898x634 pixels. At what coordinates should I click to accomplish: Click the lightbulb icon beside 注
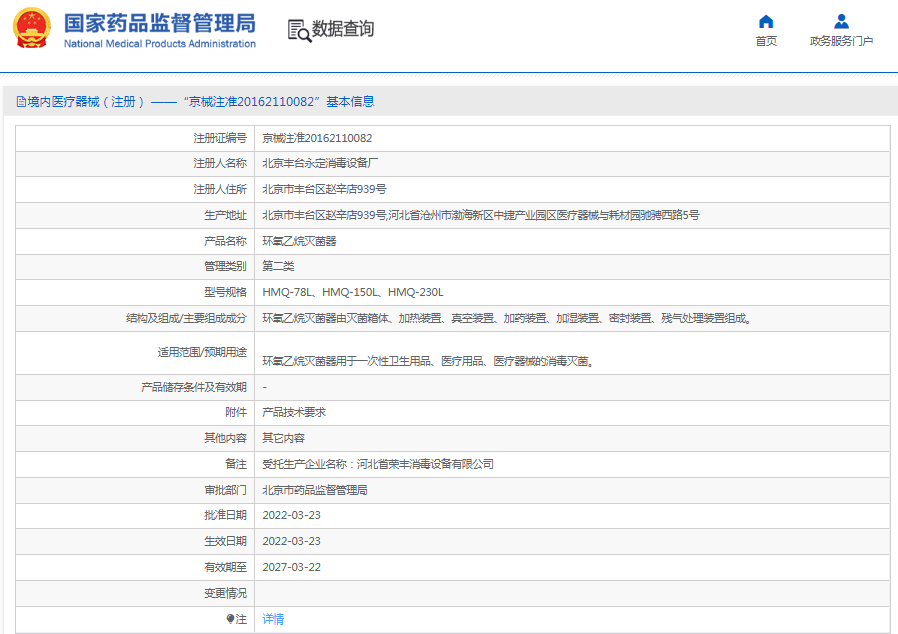[230, 619]
